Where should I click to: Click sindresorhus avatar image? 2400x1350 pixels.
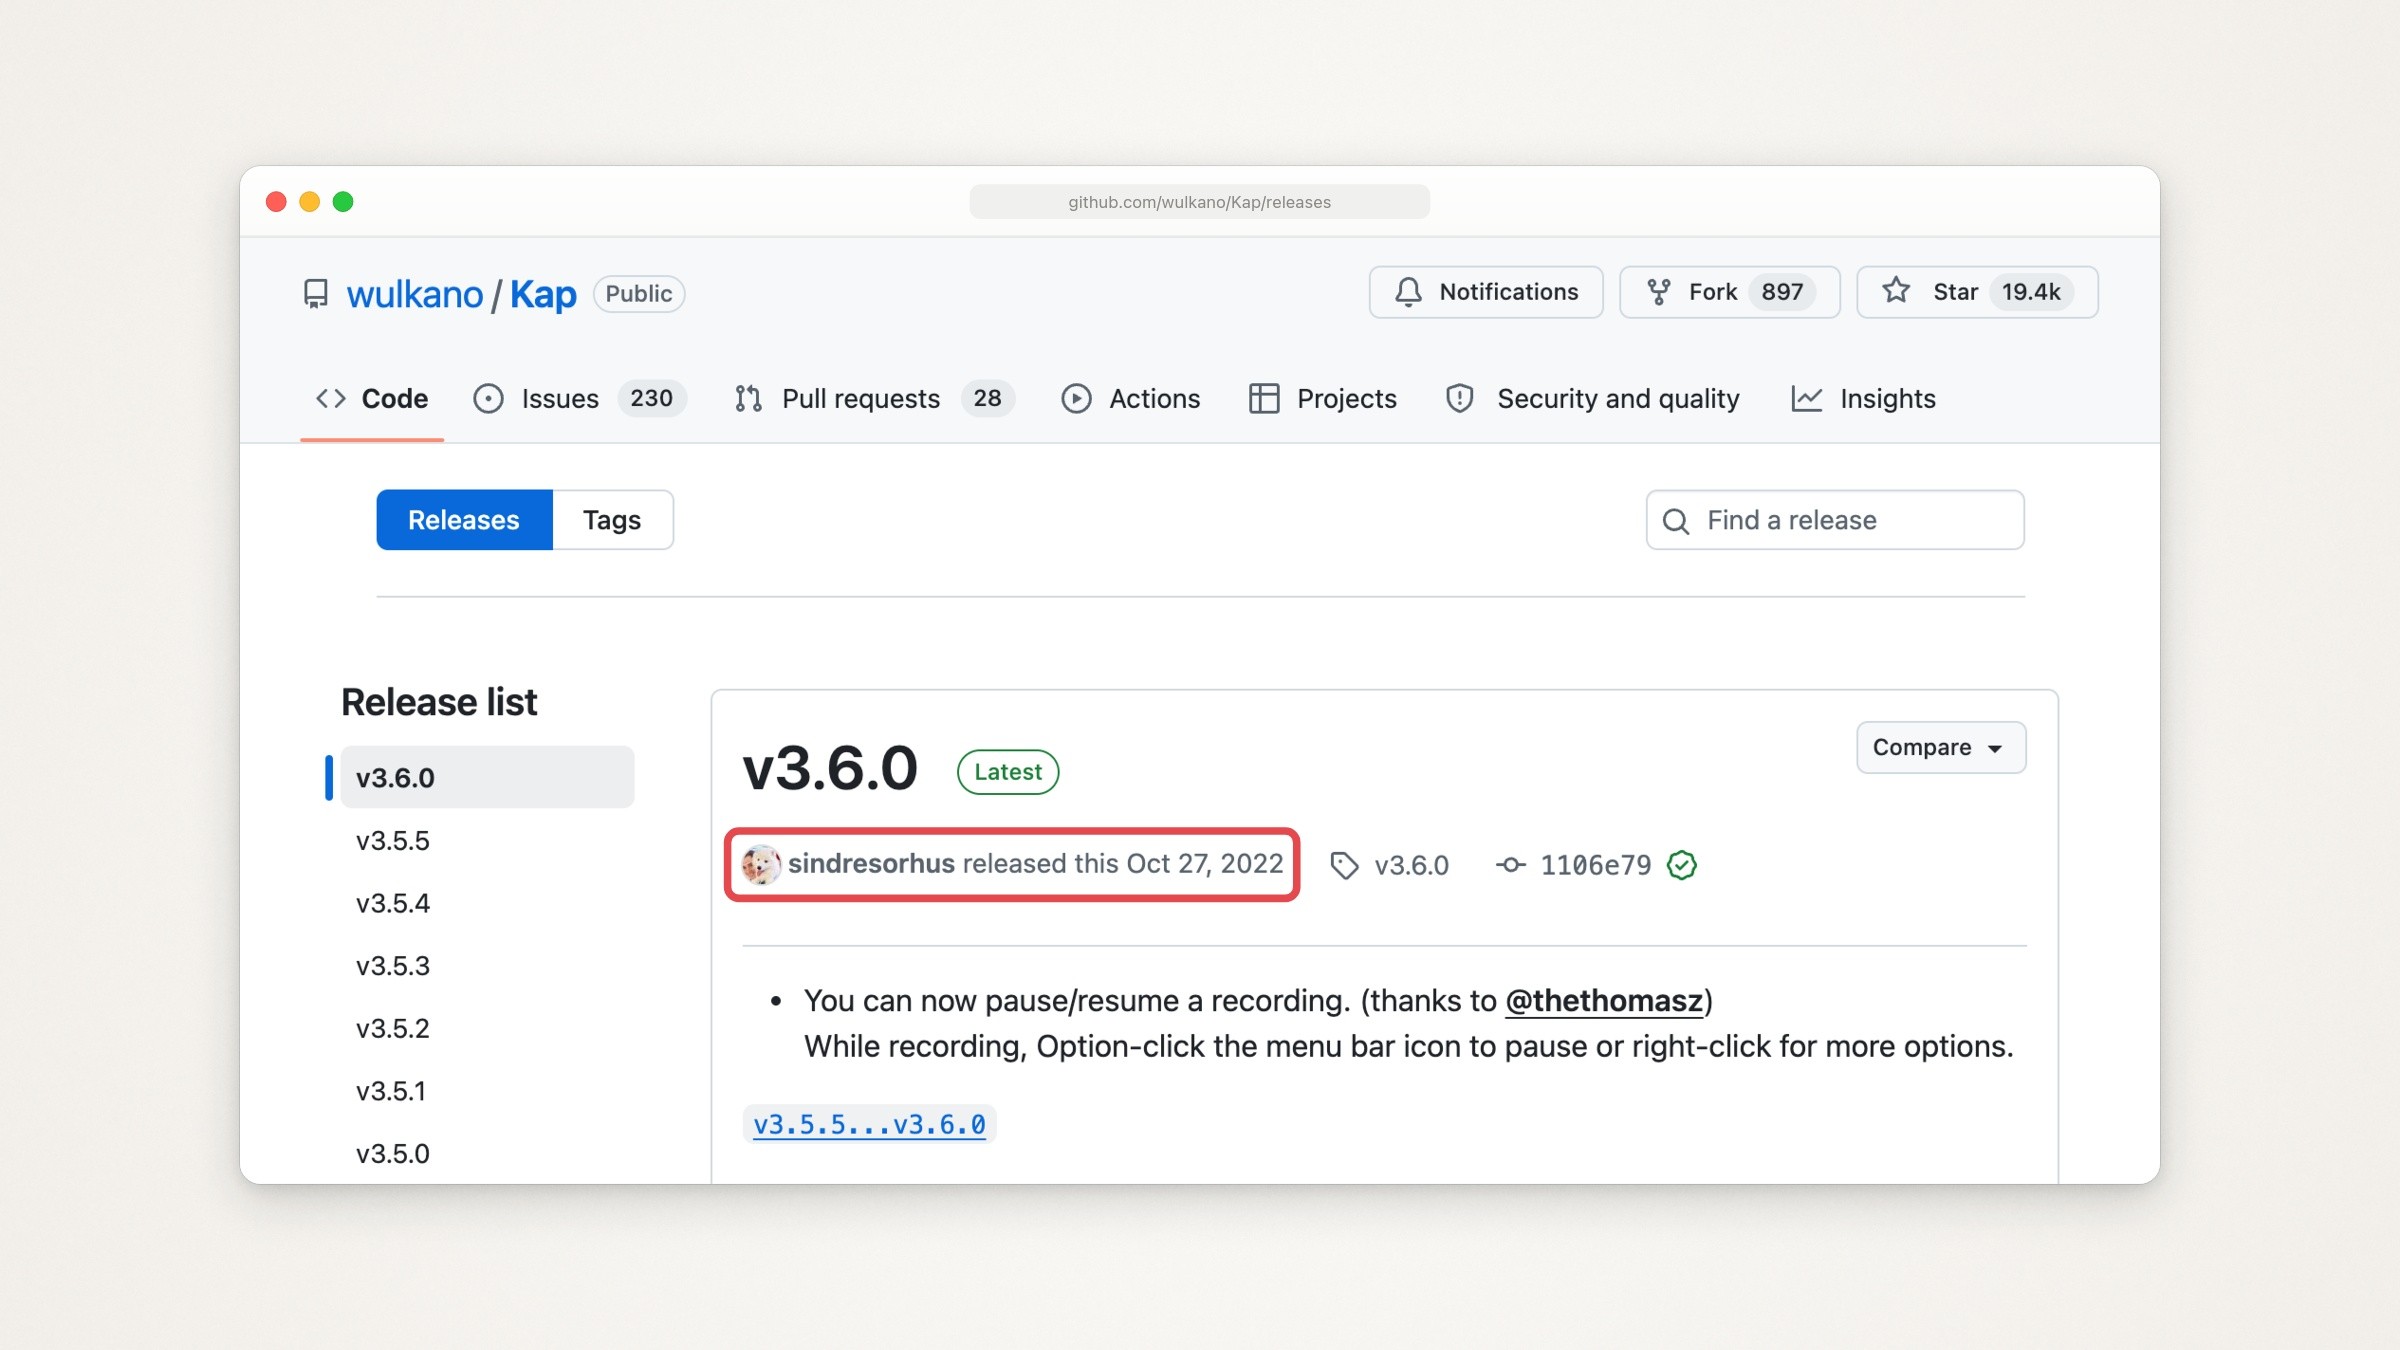pyautogui.click(x=761, y=864)
